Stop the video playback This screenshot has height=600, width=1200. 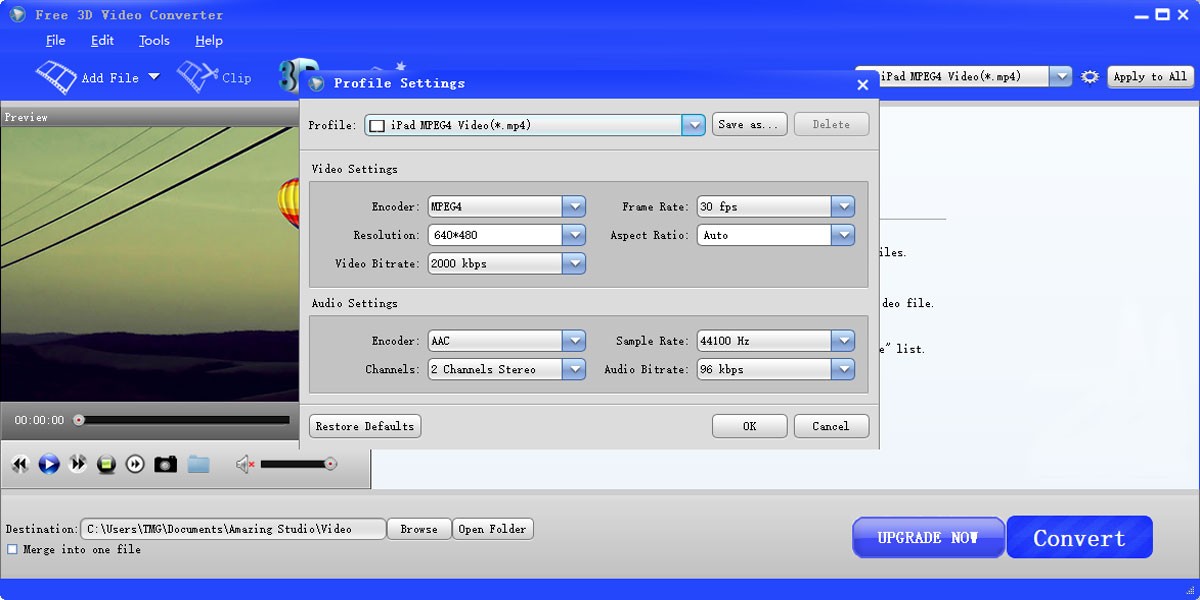(108, 463)
